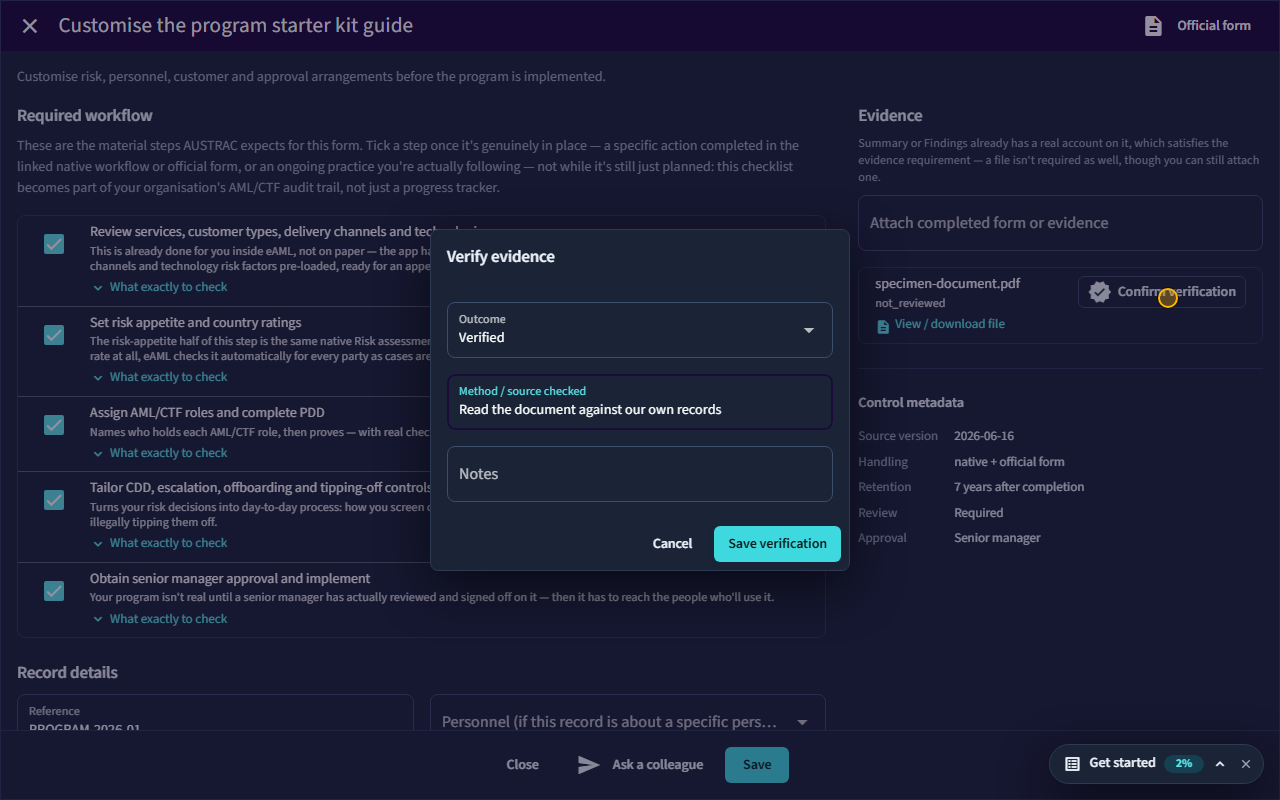Close the guide with the X icon
1280x800 pixels.
point(30,26)
